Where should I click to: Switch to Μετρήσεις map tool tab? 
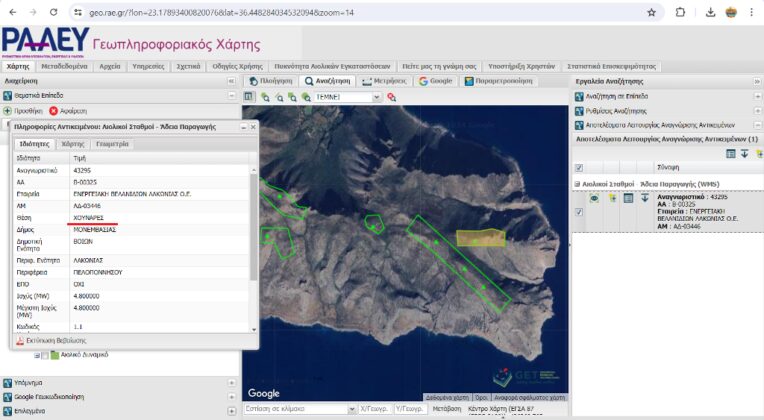tap(384, 81)
